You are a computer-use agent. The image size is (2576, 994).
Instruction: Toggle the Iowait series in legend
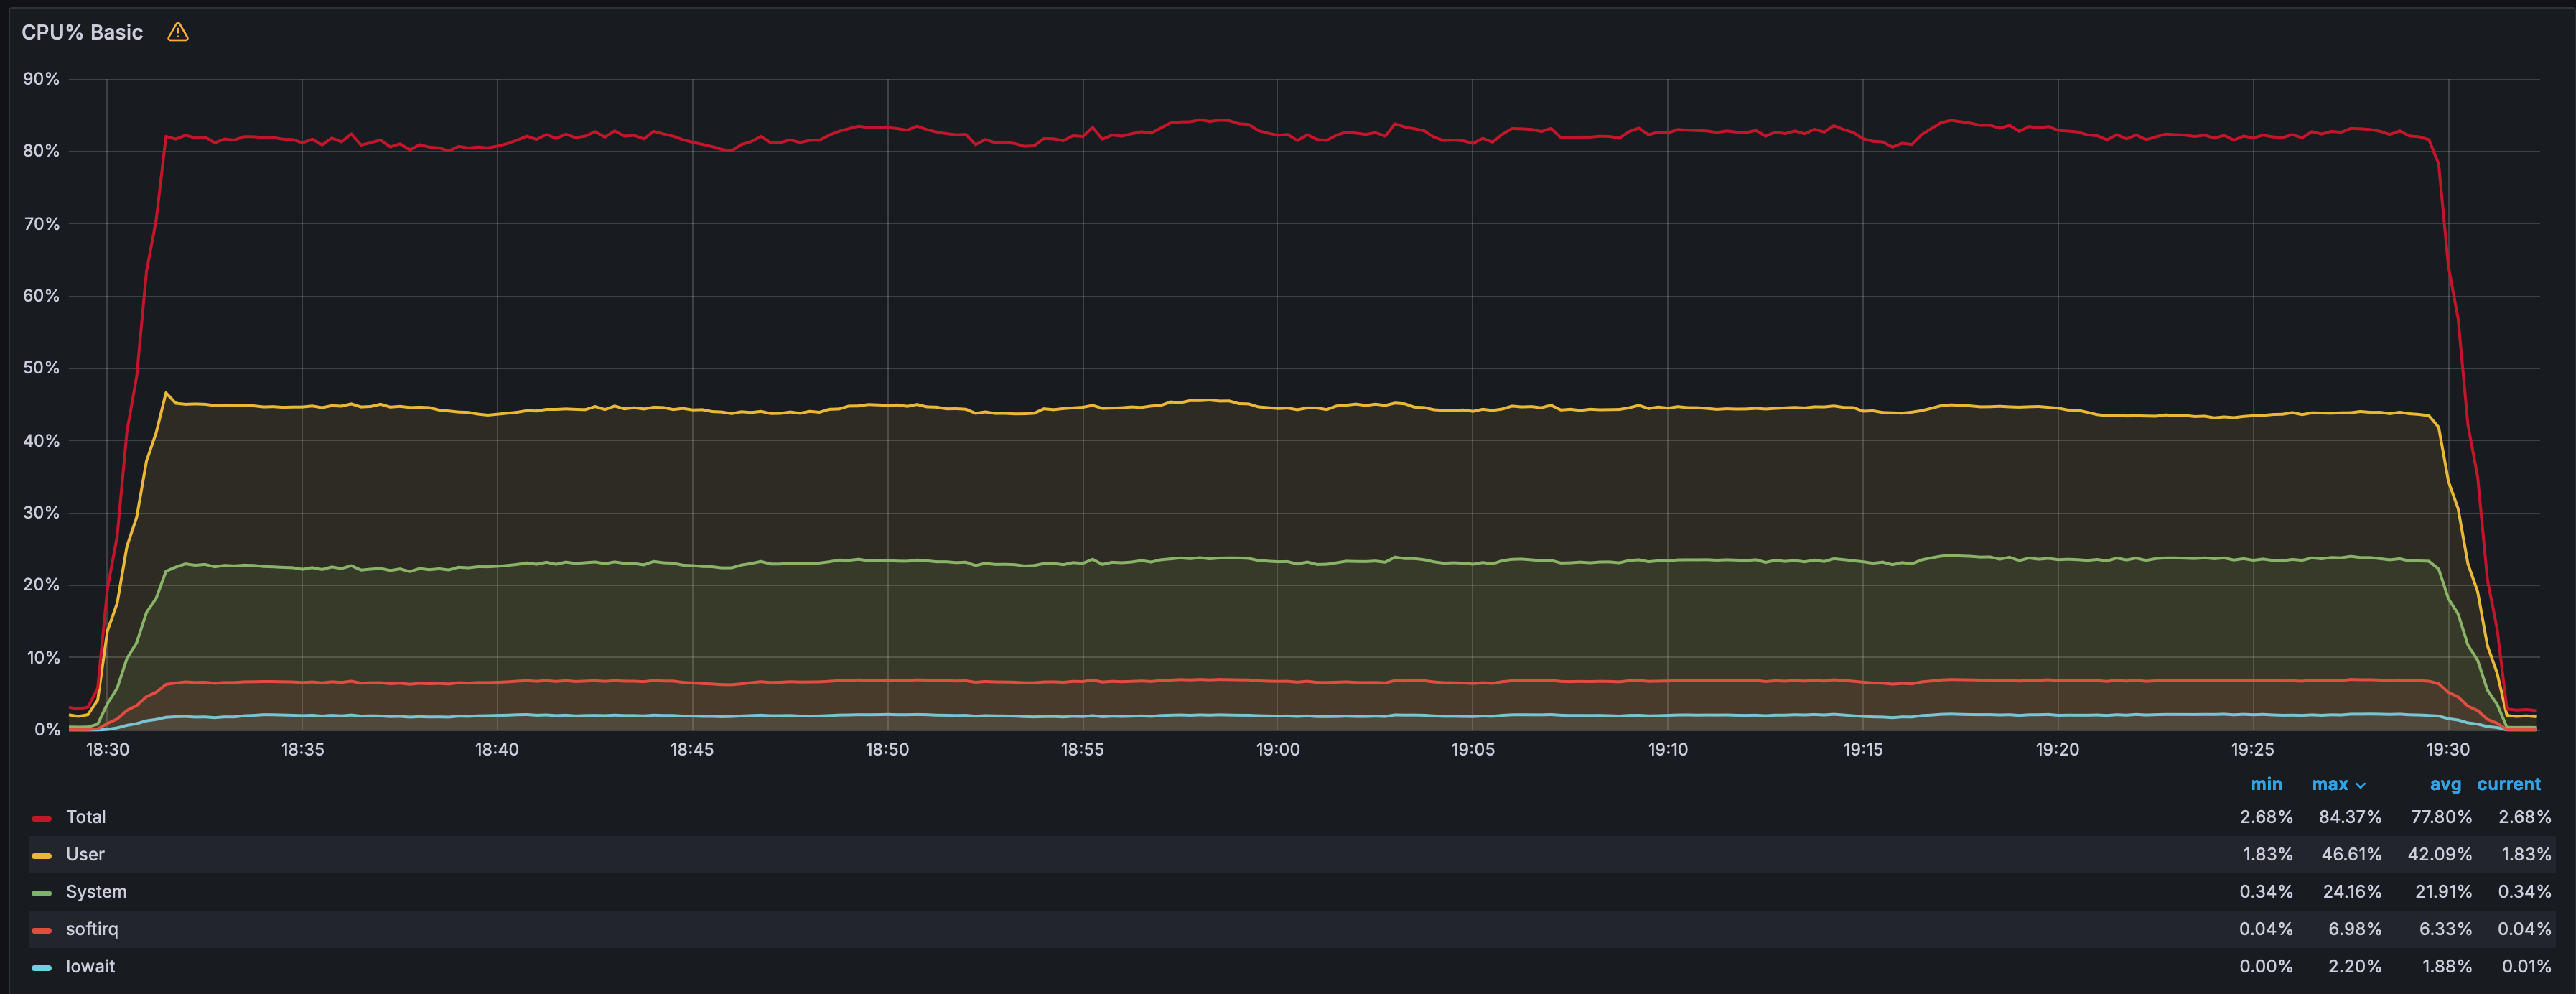click(x=90, y=966)
